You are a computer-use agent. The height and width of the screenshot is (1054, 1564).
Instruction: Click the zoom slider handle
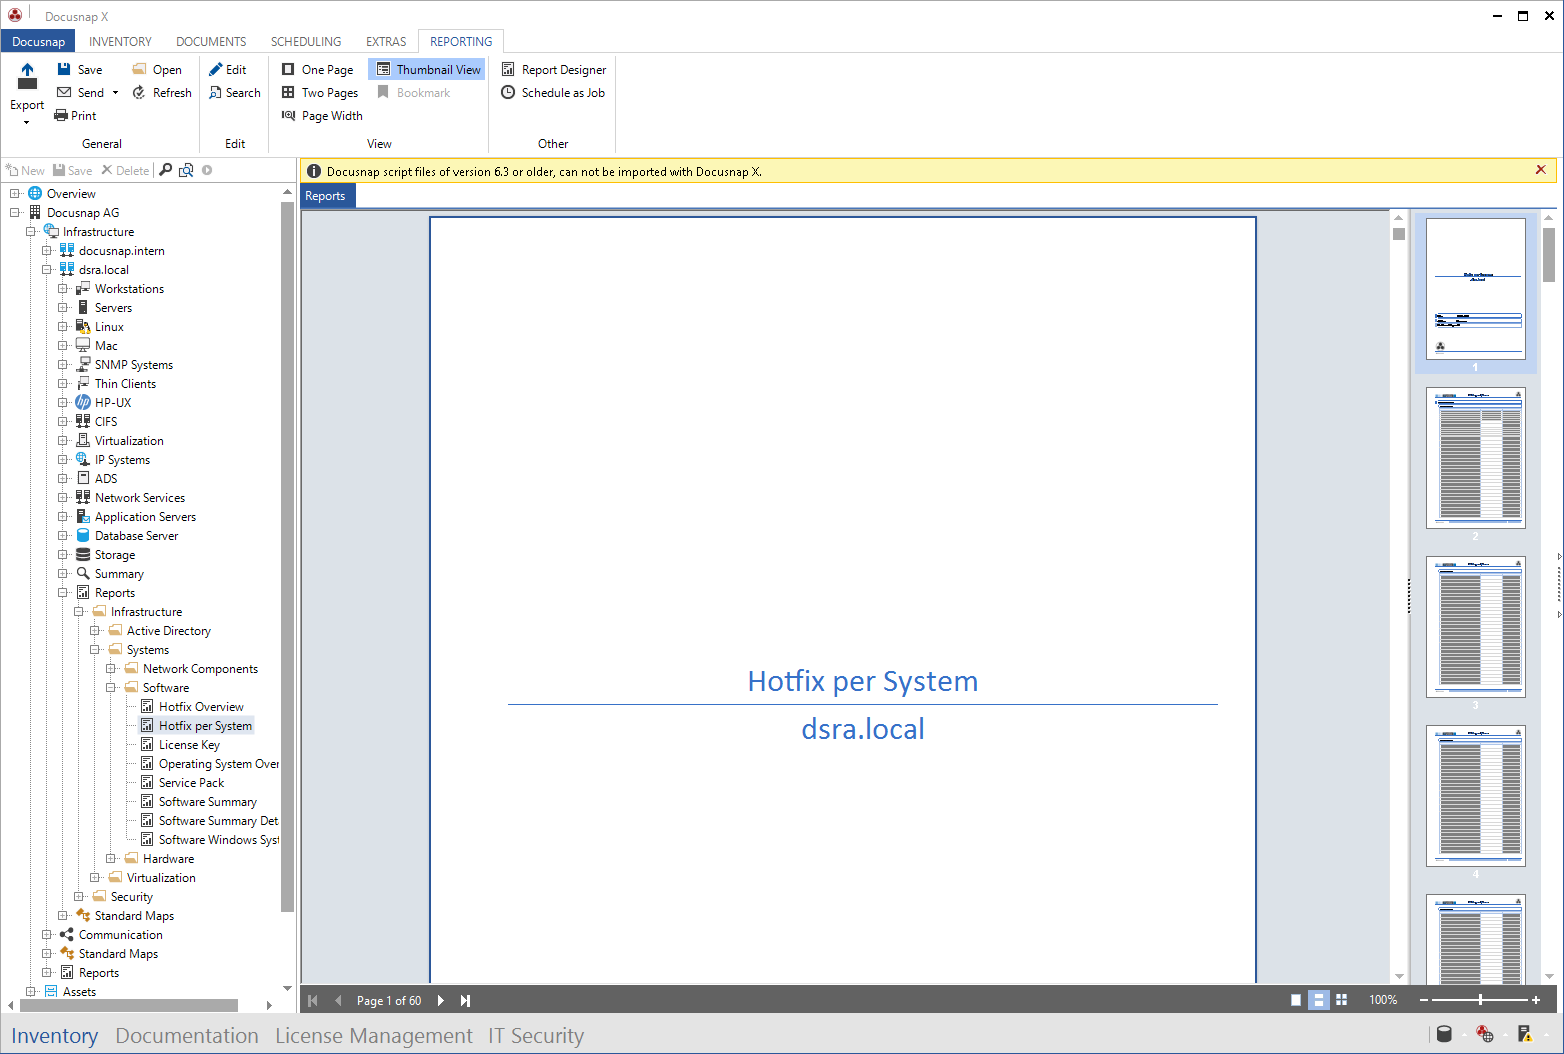(1480, 1000)
